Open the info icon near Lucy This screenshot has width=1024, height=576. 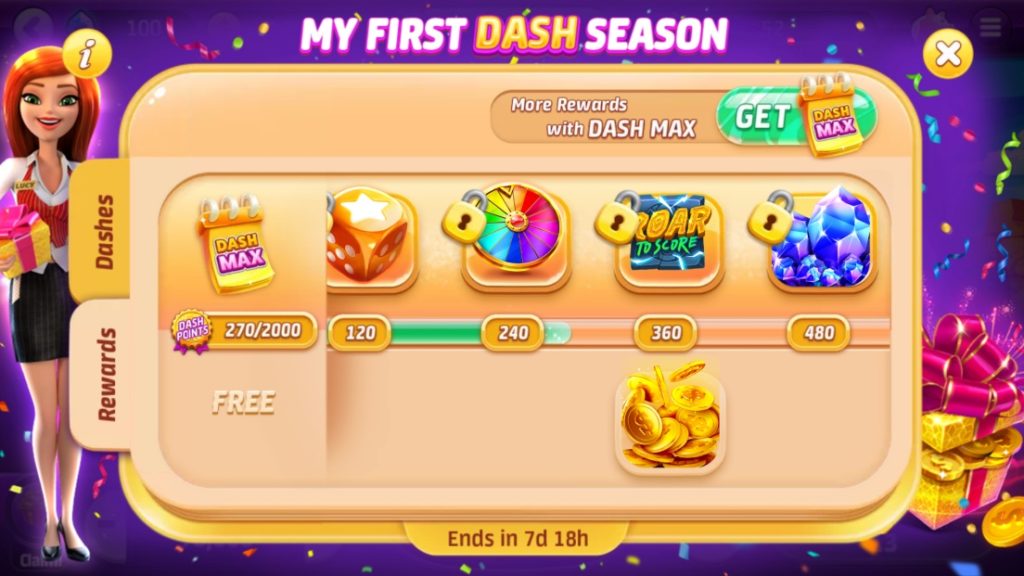87,54
